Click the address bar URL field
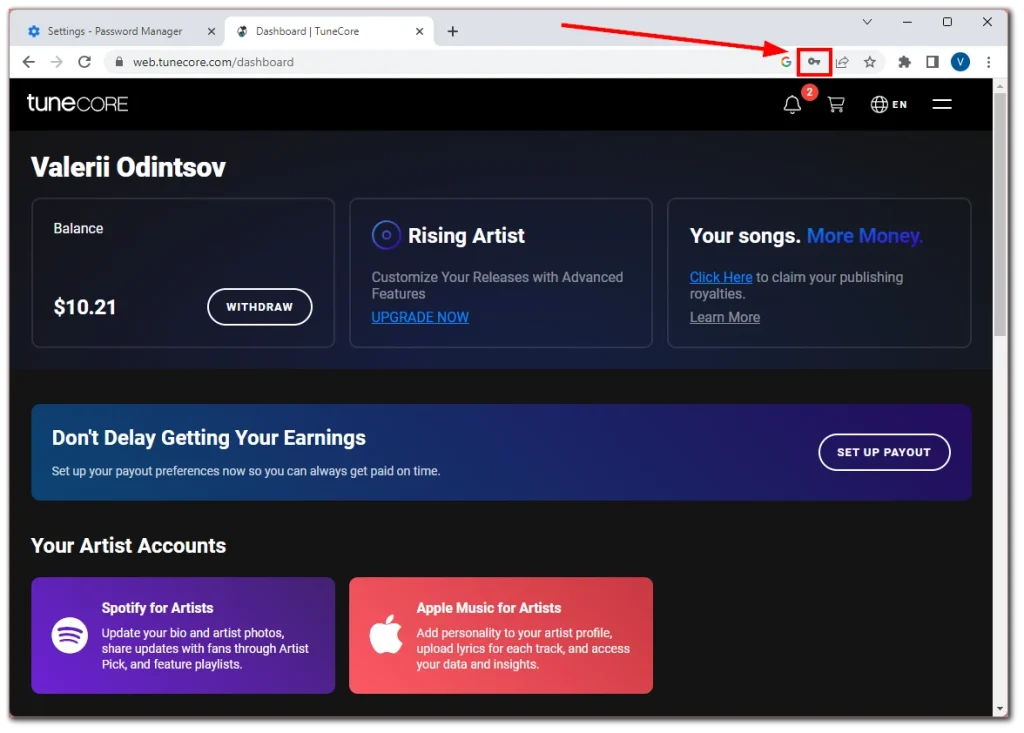 click(444, 62)
